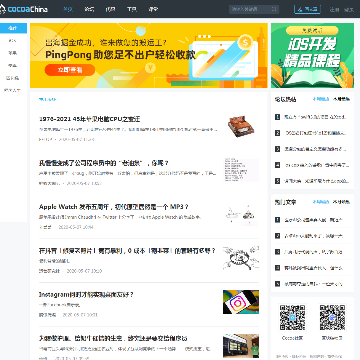Screen dimensions: 360x360
Task: Click number 5 badge in second ranking list
Action: [x=277, y=284]
